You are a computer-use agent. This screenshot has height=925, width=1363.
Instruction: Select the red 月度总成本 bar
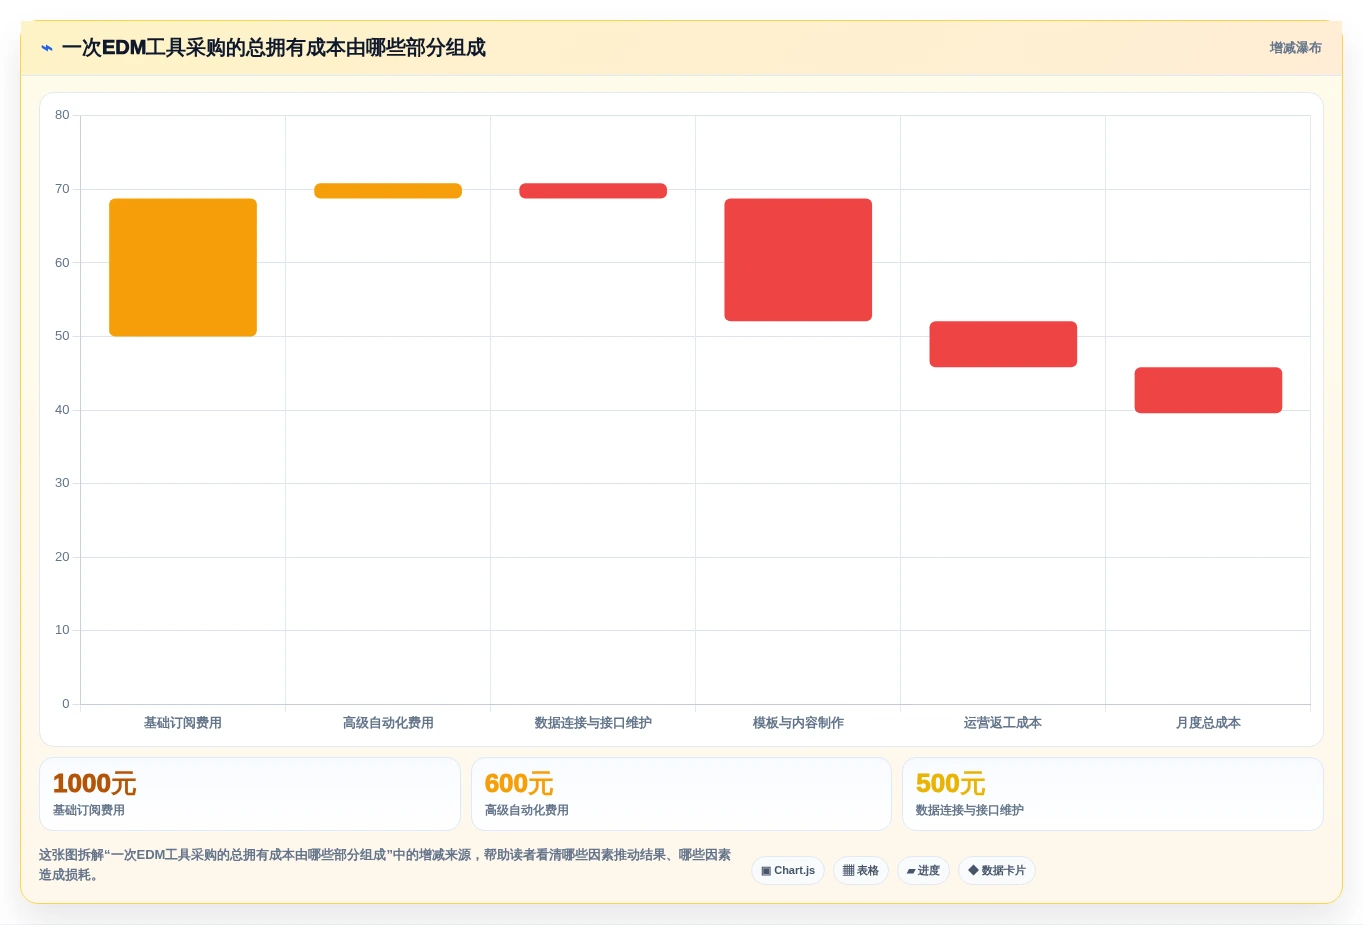tap(1208, 390)
